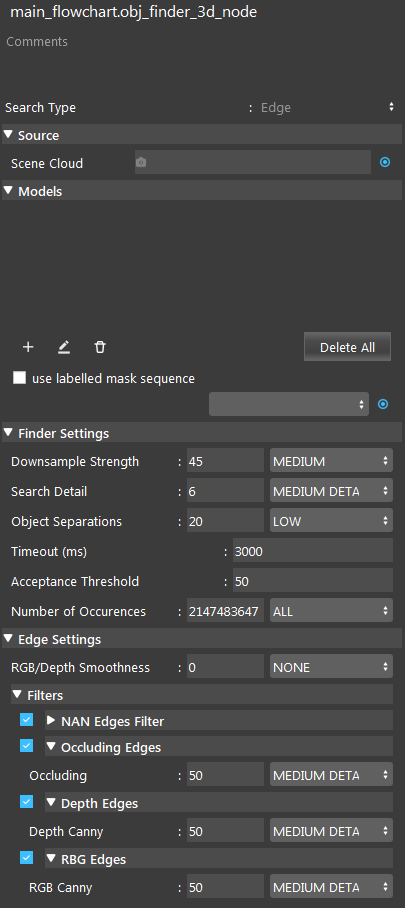This screenshot has height=908, width=405.
Task: Collapse the Occluding Edges group
Action: click(51, 747)
